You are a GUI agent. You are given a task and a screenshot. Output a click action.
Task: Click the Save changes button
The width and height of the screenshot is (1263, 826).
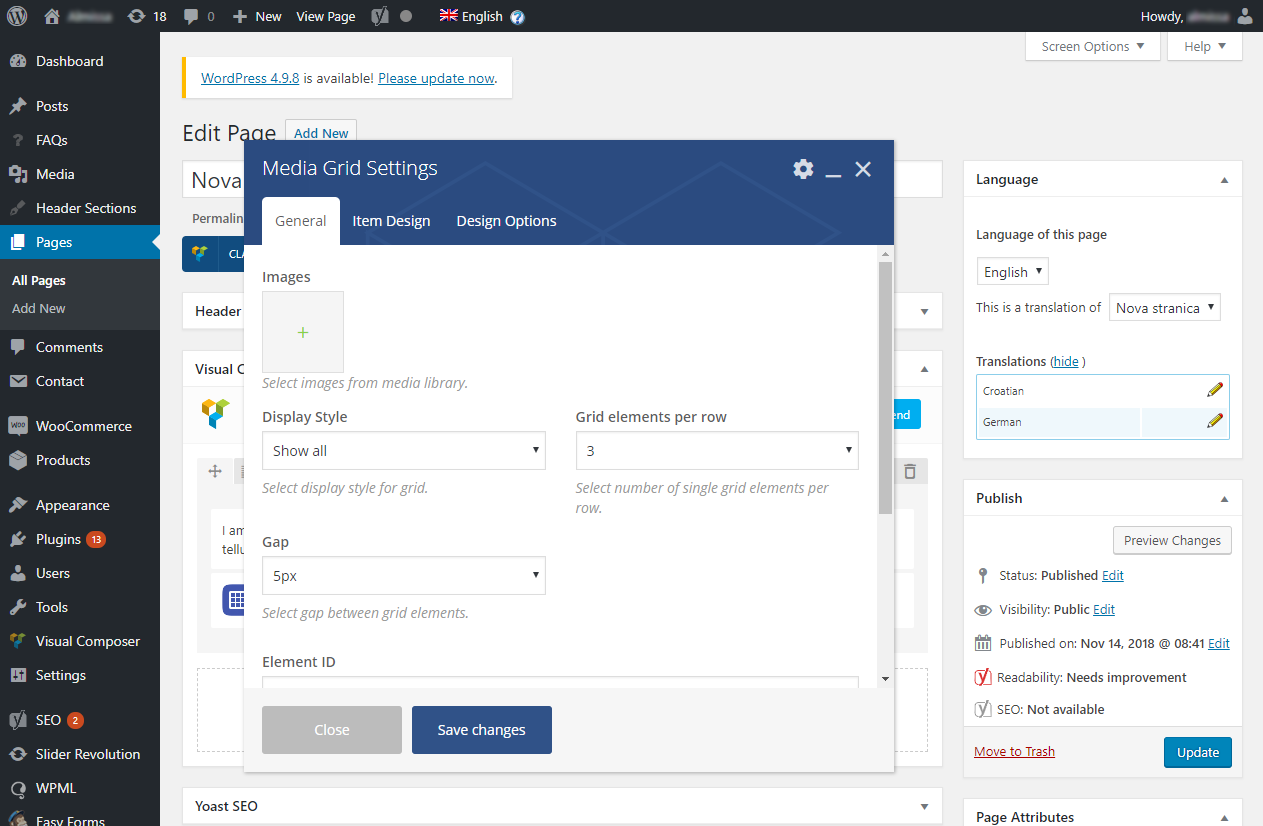point(481,730)
